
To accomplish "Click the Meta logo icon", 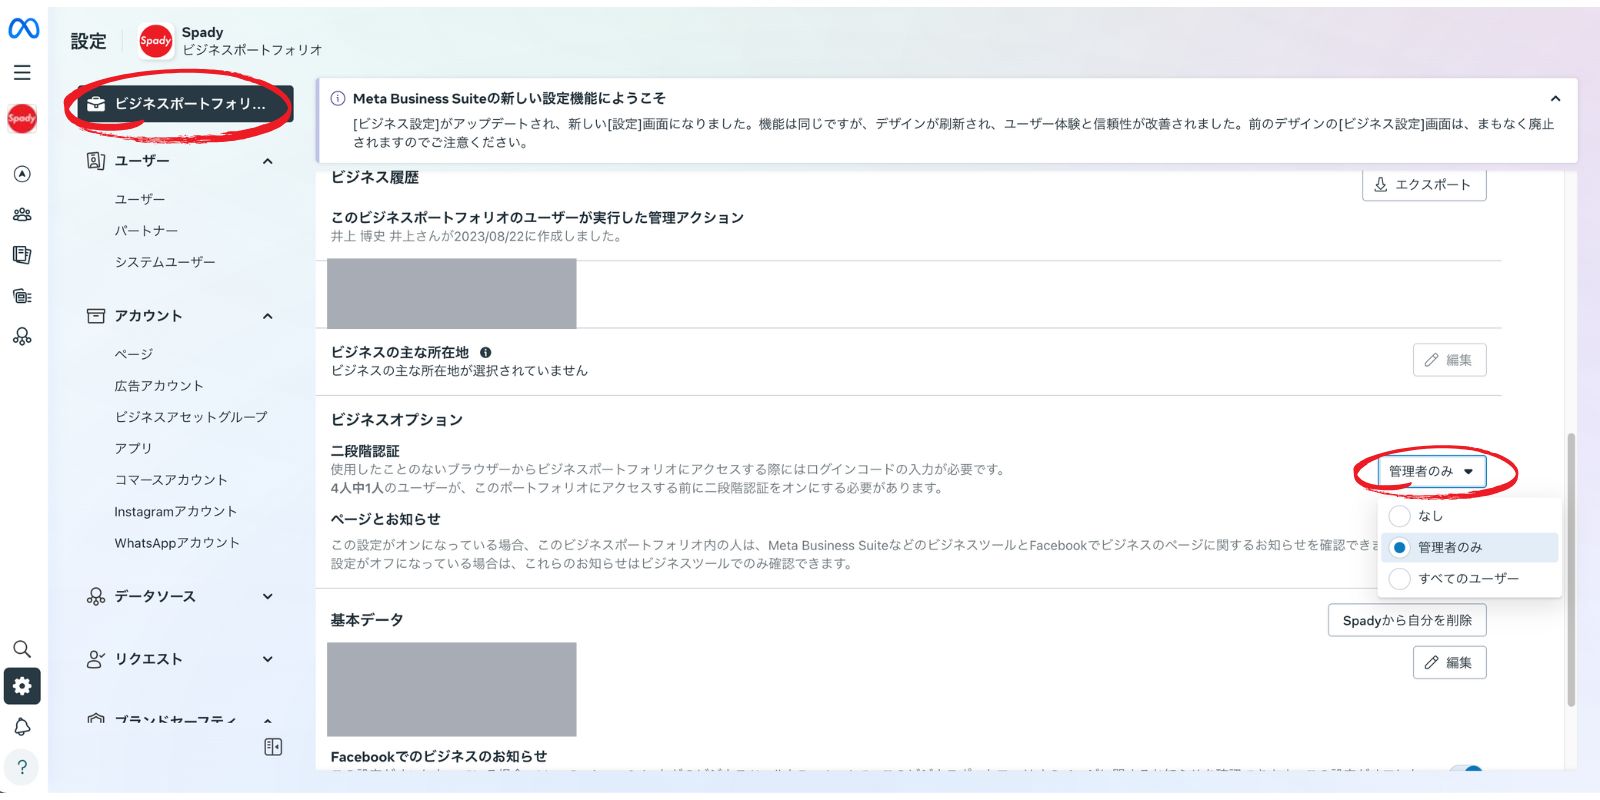I will click(23, 28).
